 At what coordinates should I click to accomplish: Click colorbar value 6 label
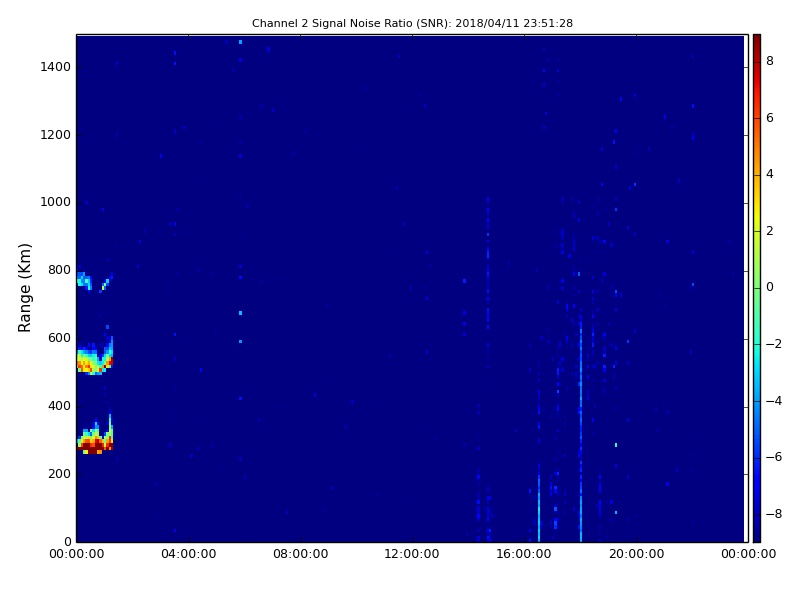(x=770, y=118)
